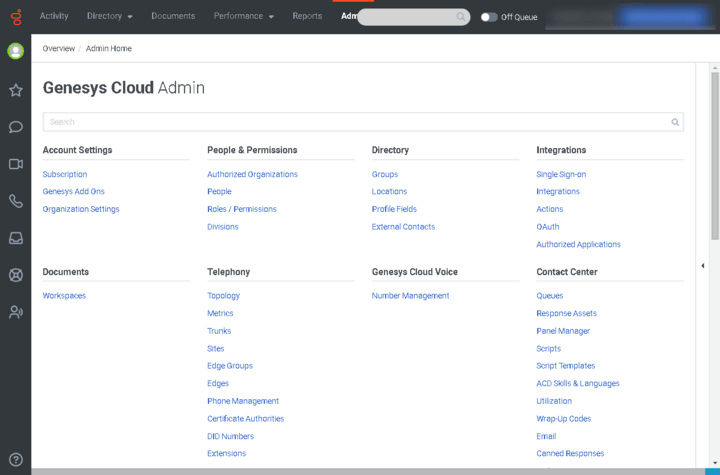
Task: Open Topology link
Action: [x=223, y=296]
